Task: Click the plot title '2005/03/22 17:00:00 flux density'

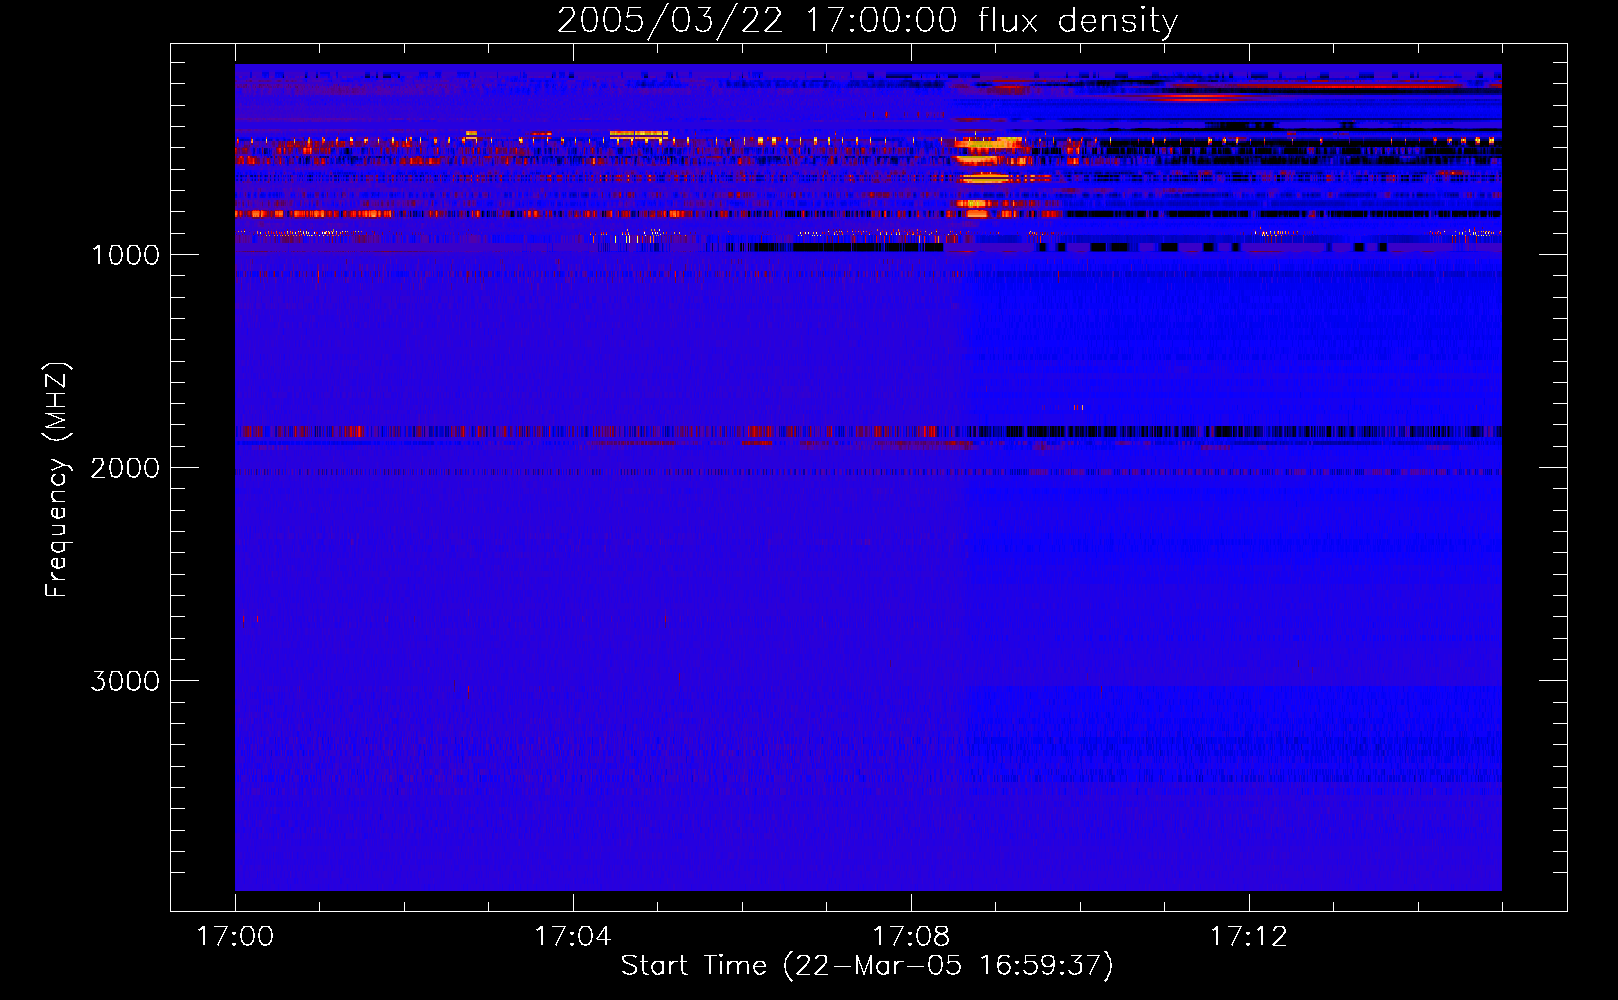Action: click(867, 20)
